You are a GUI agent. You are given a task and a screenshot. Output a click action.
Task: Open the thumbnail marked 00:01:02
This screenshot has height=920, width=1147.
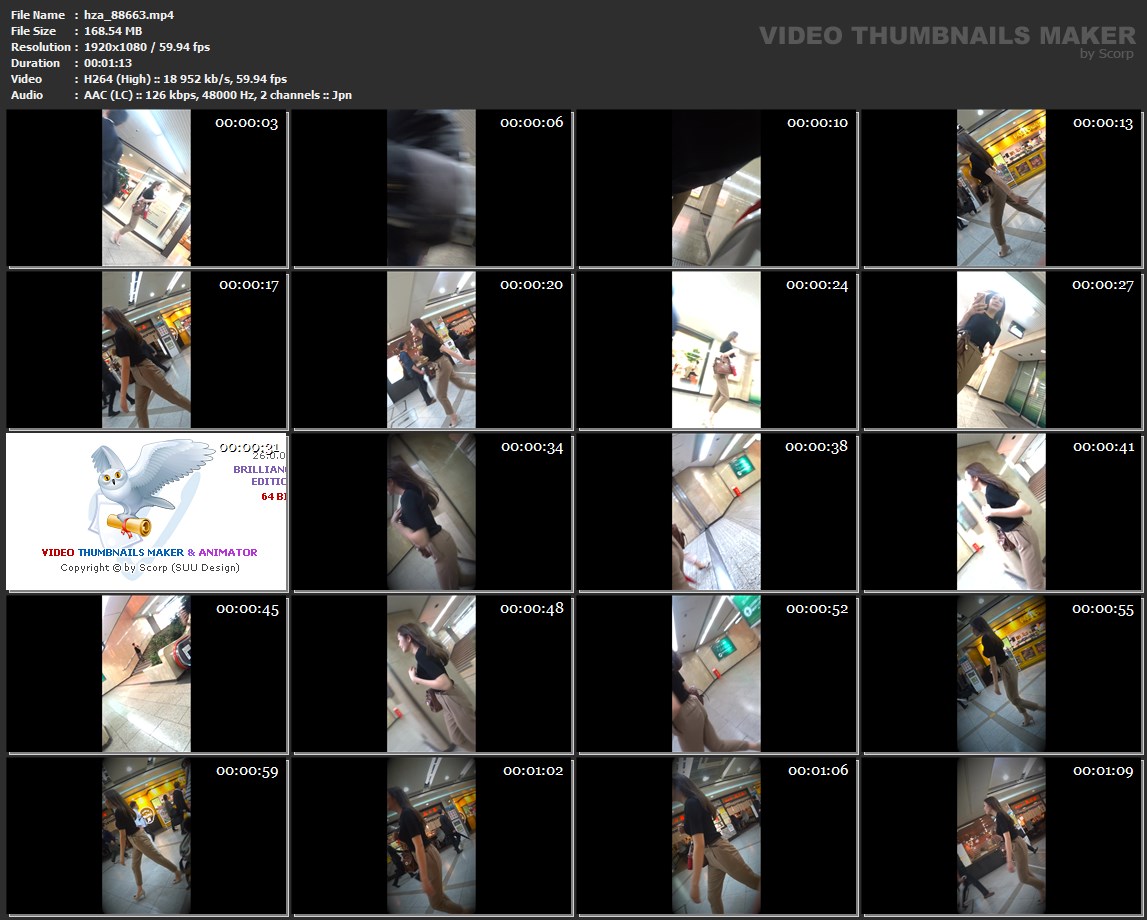tap(431, 836)
